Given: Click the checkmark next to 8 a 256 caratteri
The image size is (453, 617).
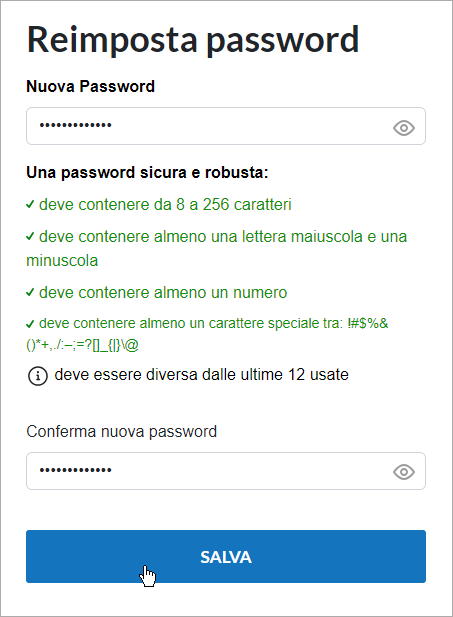Looking at the screenshot, I should coord(30,205).
